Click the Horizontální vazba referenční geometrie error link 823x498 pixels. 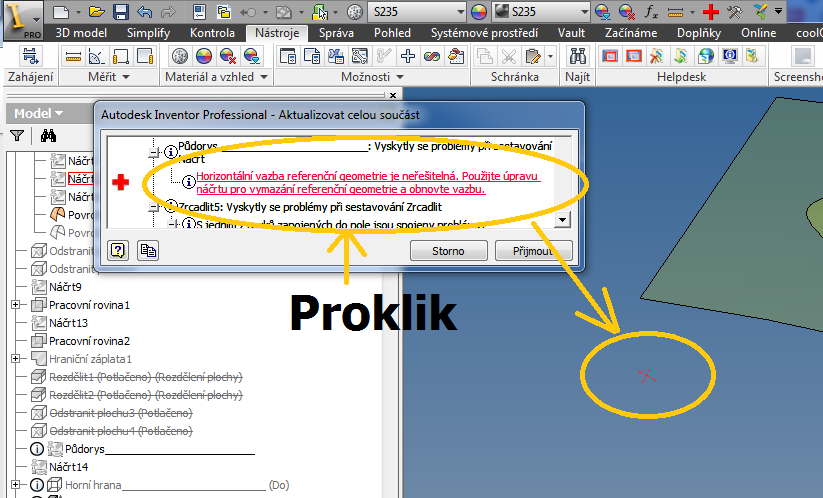(x=368, y=183)
